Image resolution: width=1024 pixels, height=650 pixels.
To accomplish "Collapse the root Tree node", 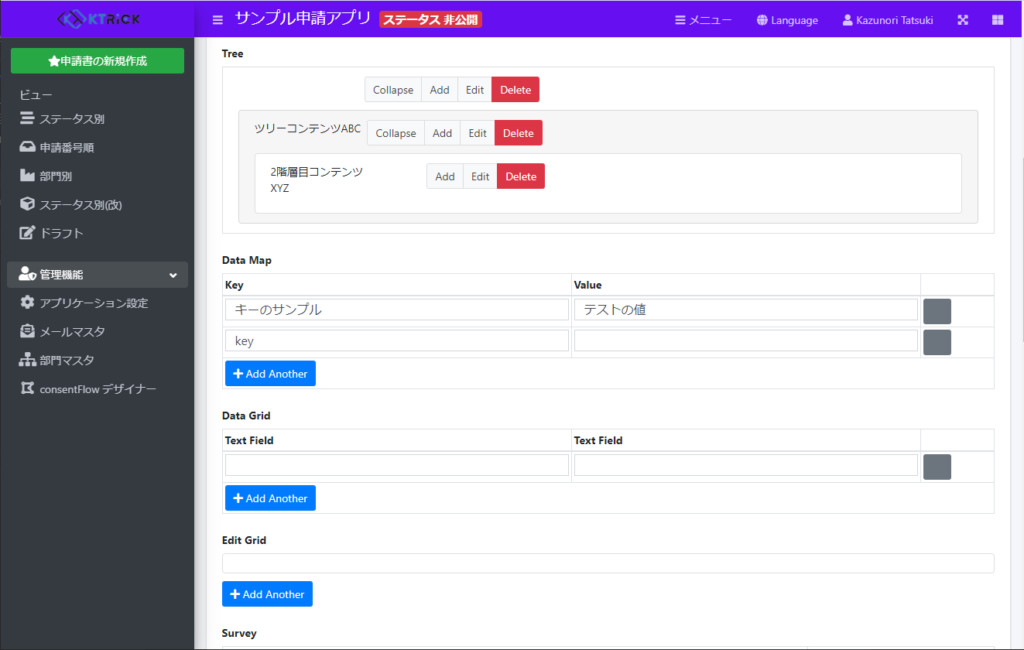I will pos(392,90).
